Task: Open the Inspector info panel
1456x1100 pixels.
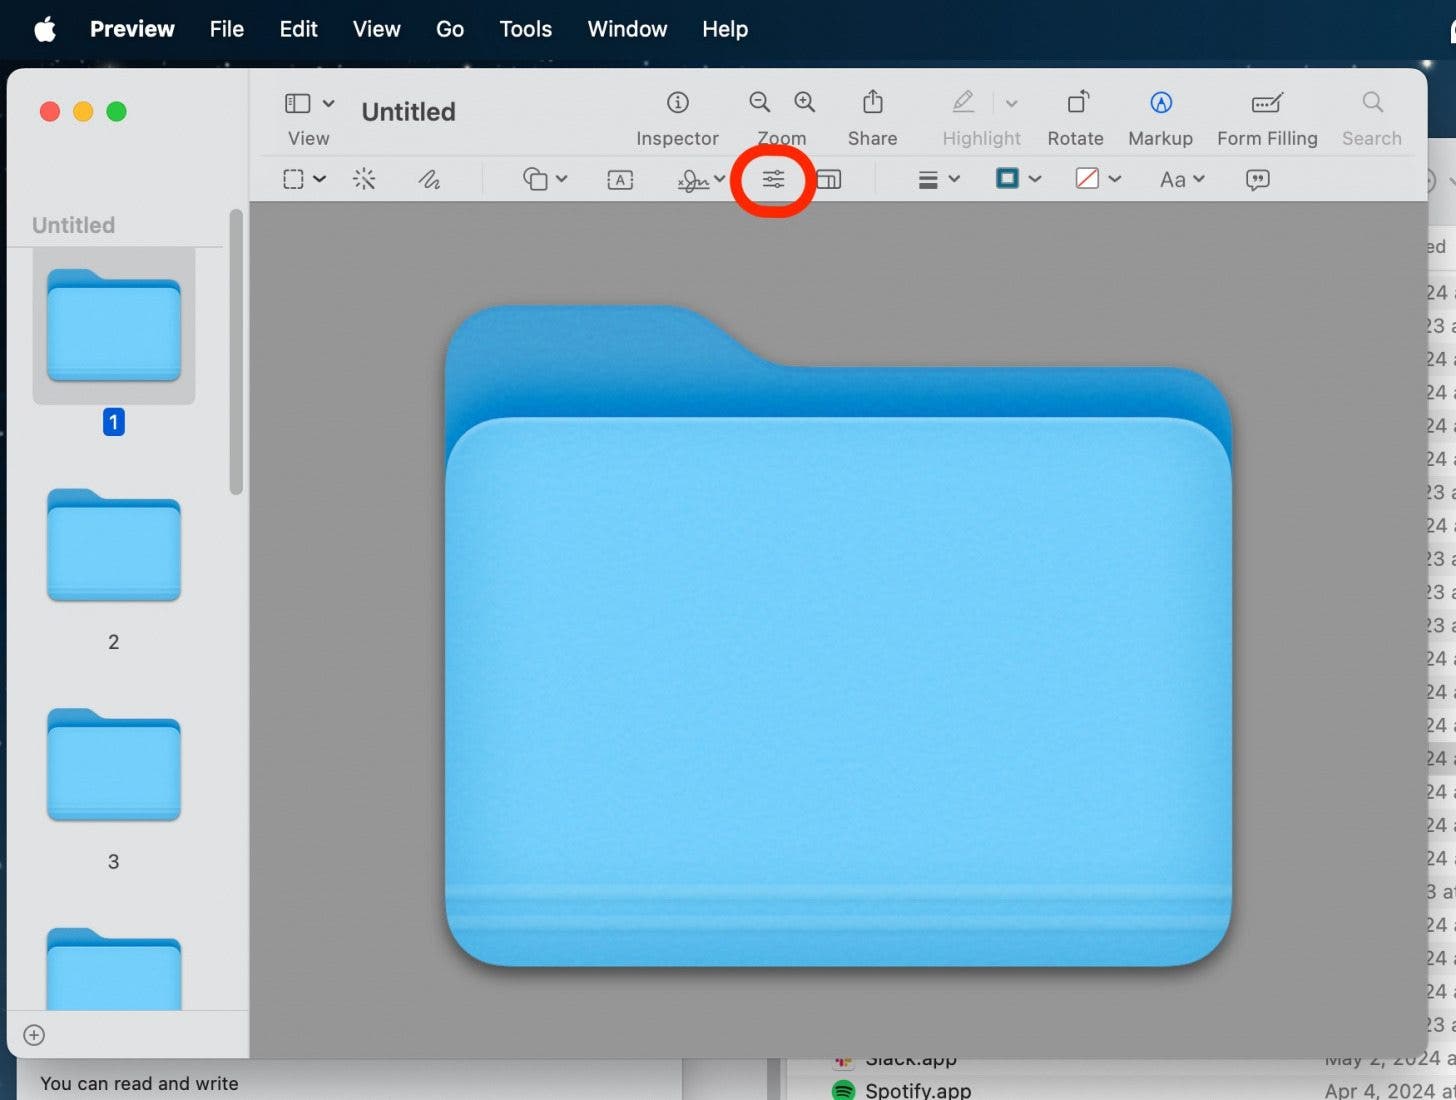Action: 677,103
